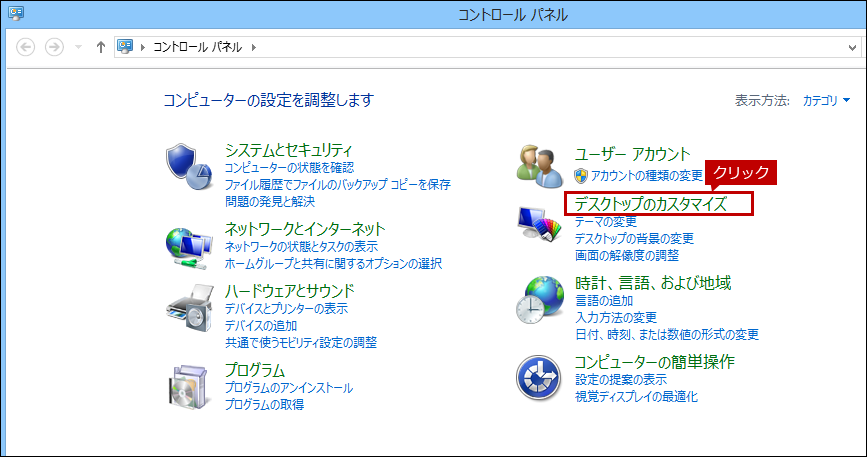This screenshot has height=457, width=867.
Task: Expand the address bar history dropdown
Action: tap(853, 48)
